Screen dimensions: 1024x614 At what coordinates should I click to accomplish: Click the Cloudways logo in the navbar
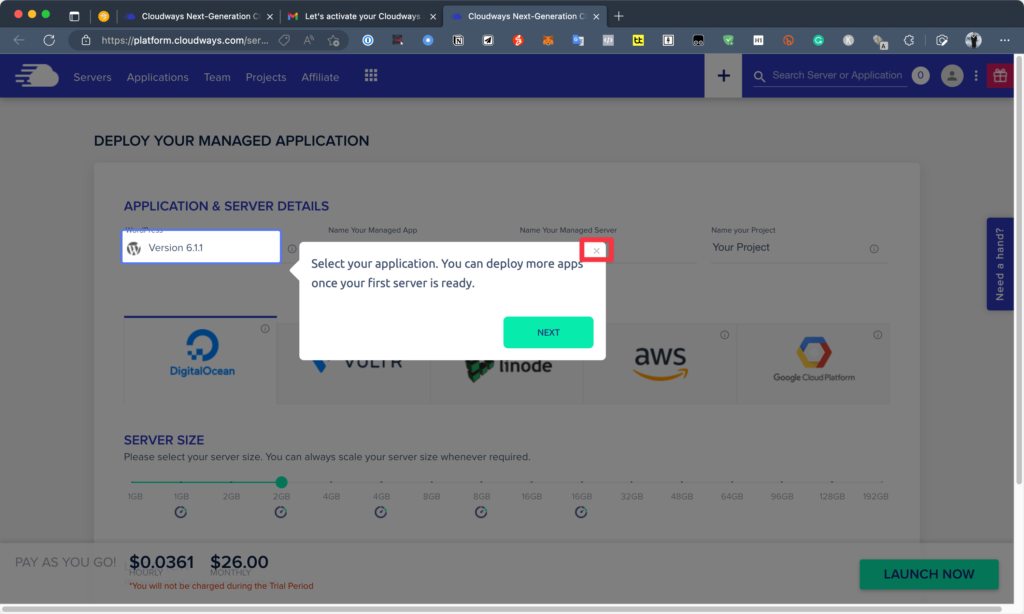[37, 76]
